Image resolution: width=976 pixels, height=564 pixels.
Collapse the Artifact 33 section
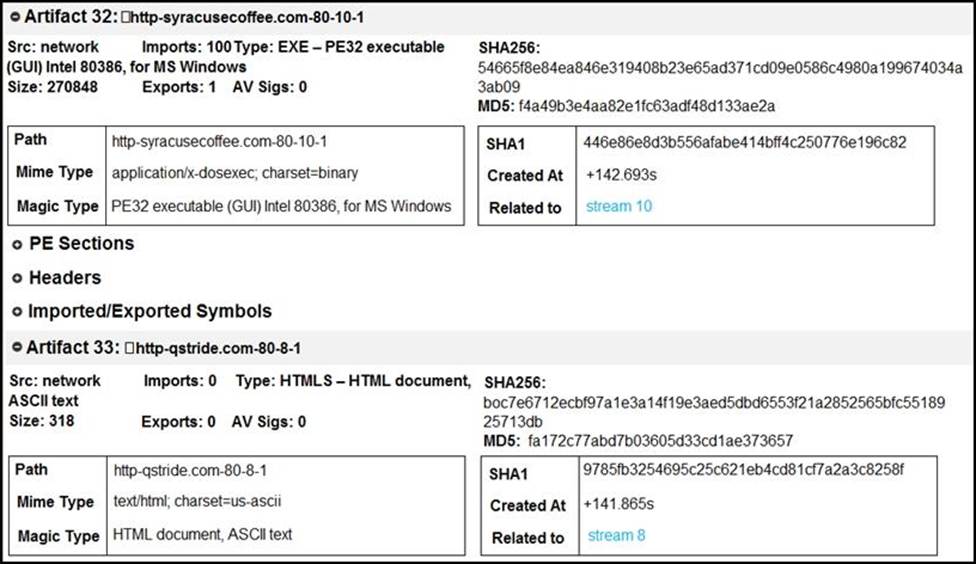click(x=17, y=347)
